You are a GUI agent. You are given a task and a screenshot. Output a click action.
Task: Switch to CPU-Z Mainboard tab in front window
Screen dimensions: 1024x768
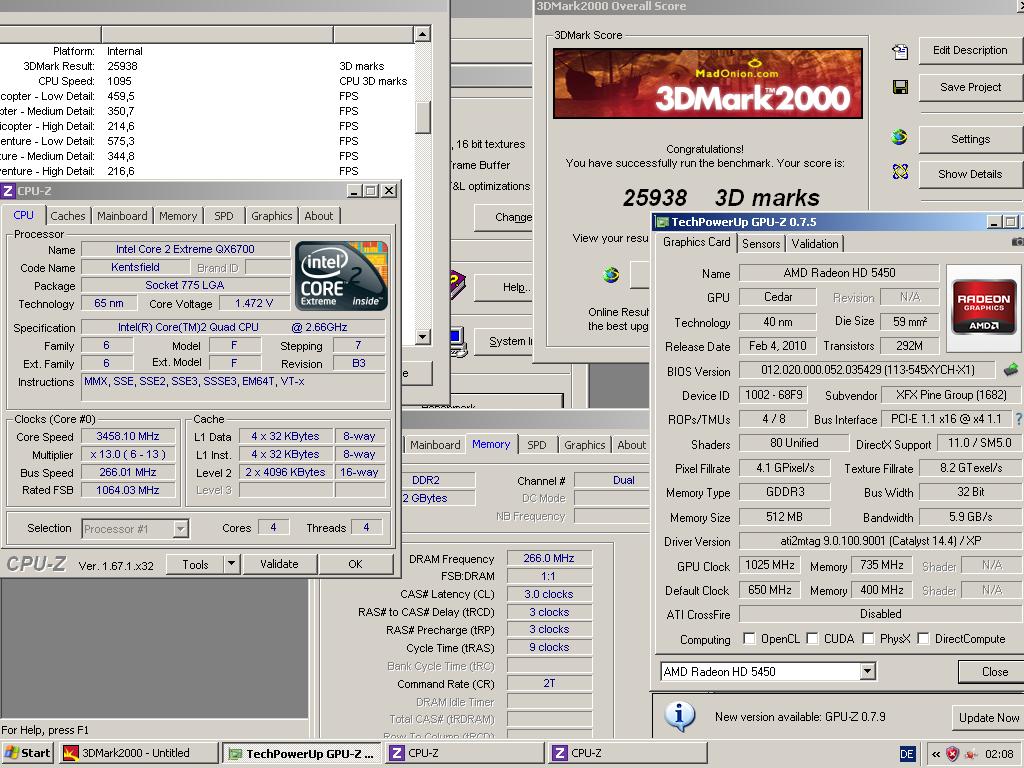coord(122,216)
